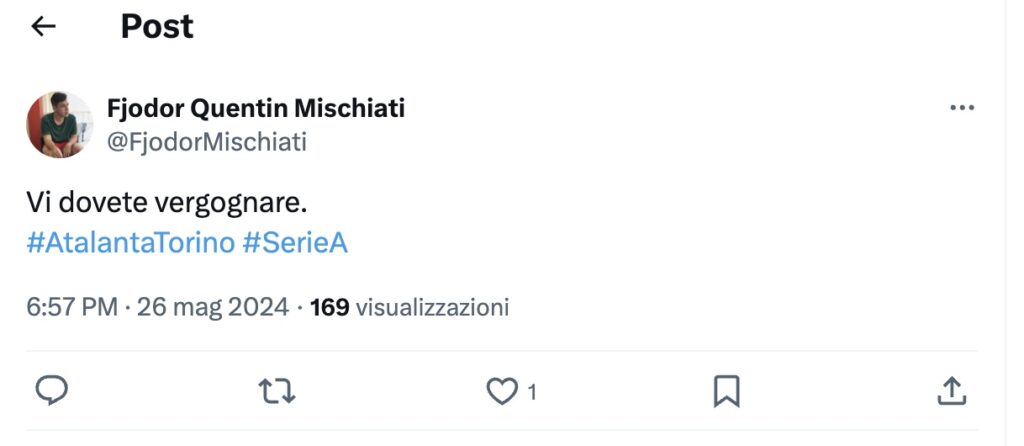Viewport: 1024px width, 446px height.
Task: Click the visualizzazioni label
Action: [432, 307]
